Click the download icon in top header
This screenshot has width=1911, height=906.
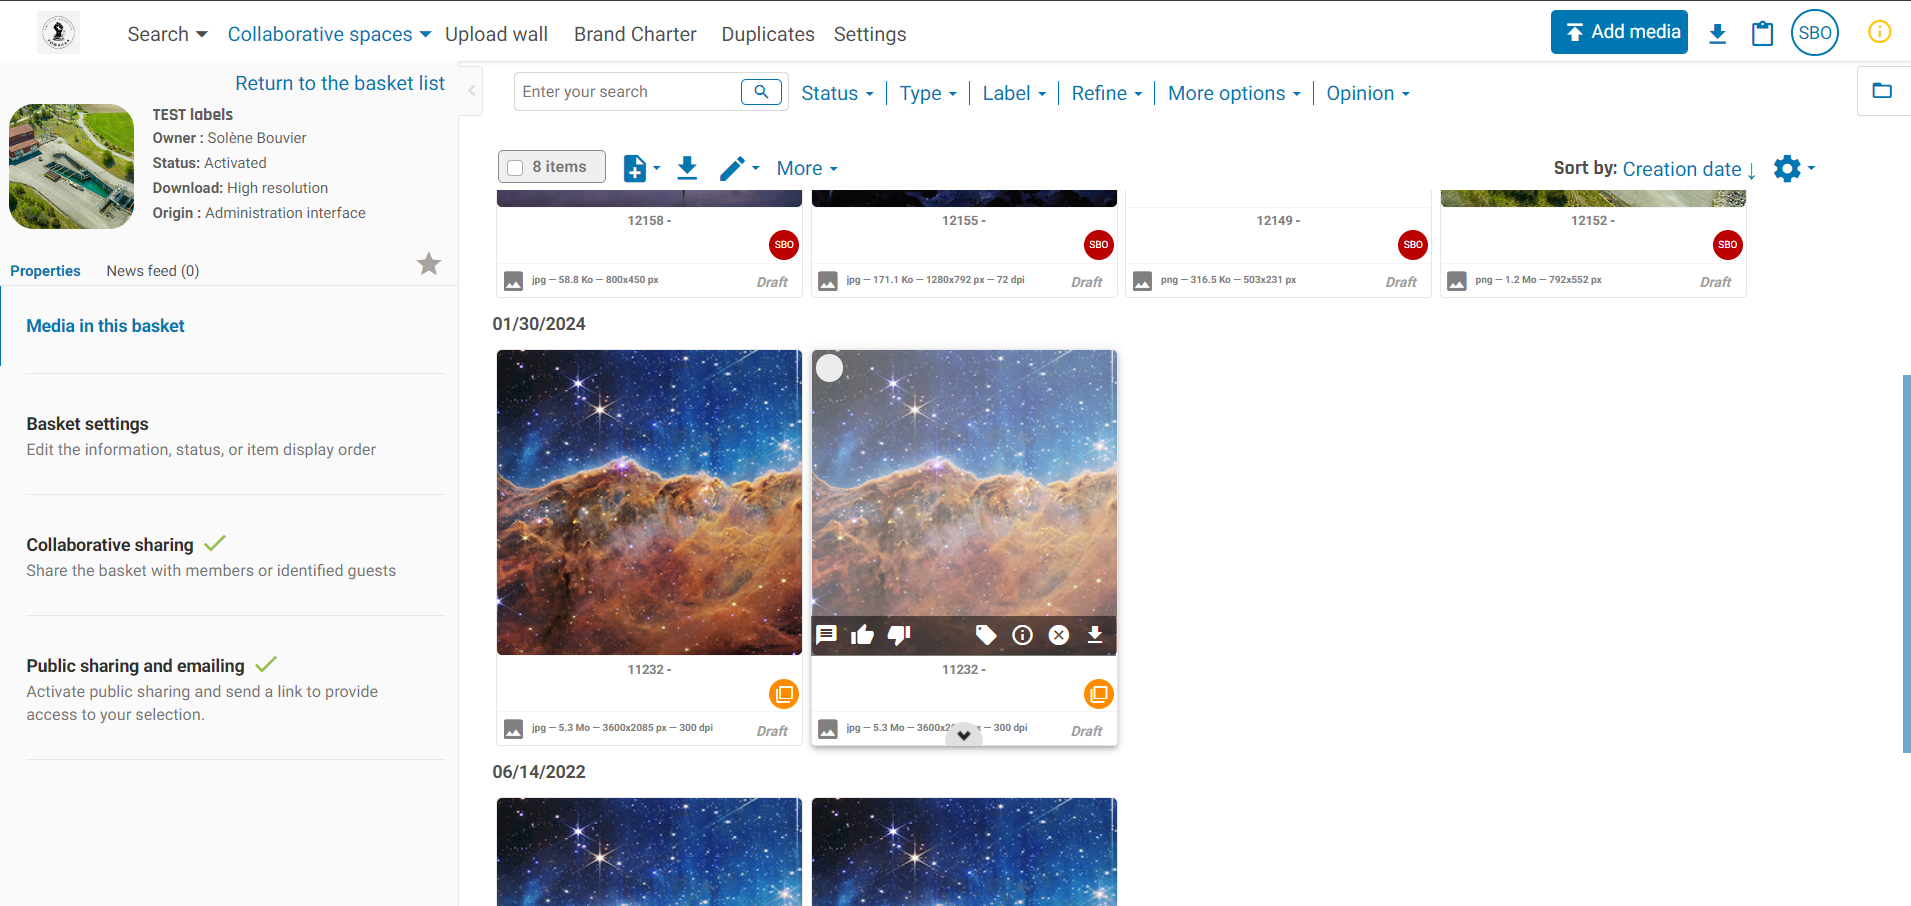(x=1717, y=34)
